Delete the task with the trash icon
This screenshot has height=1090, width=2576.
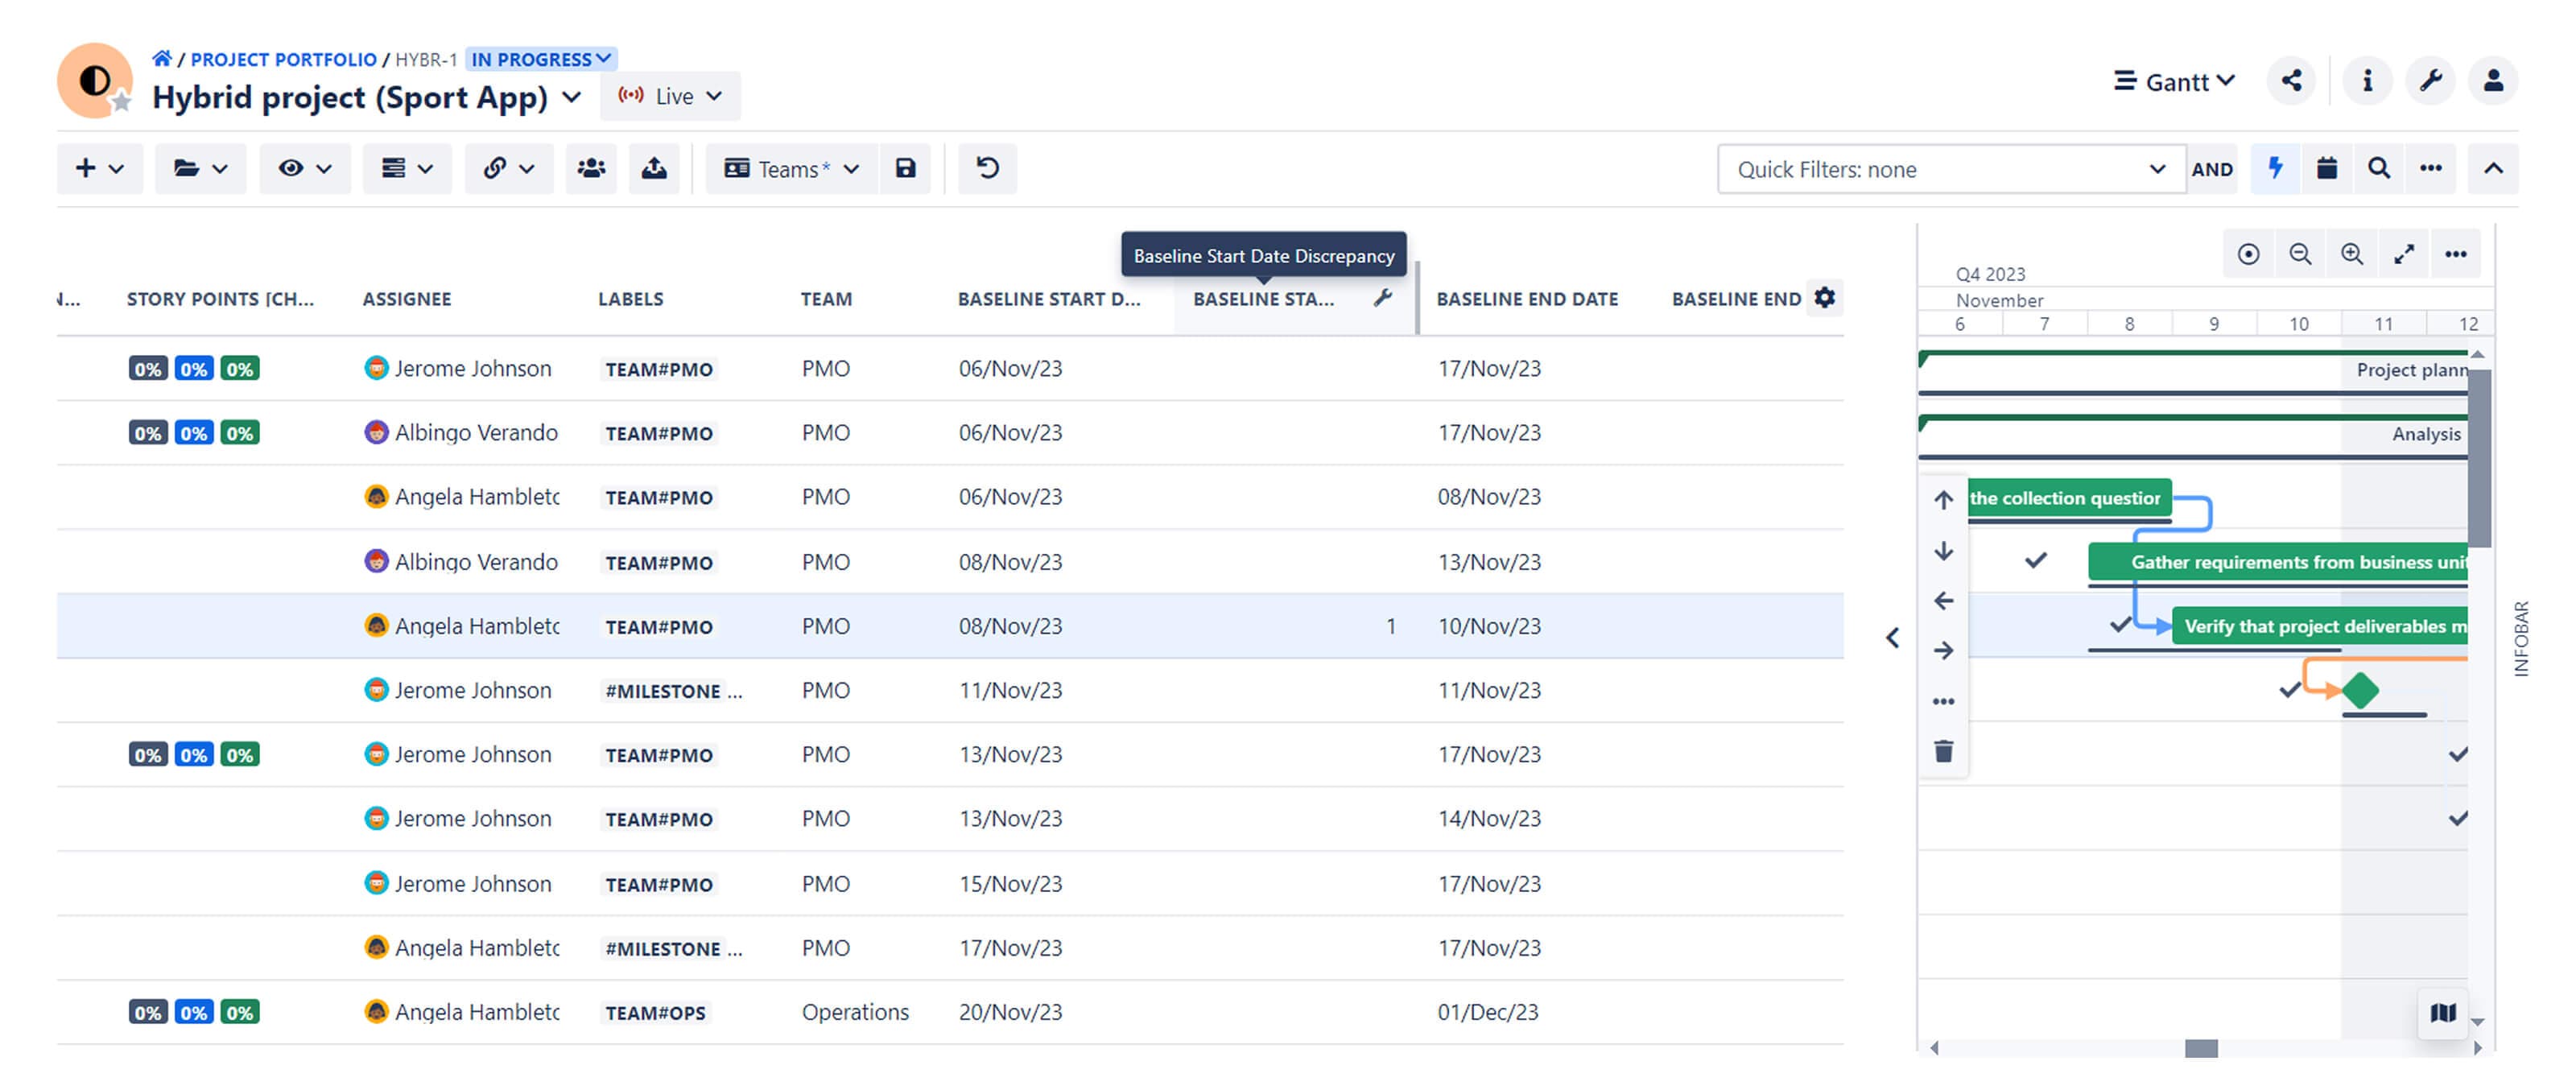[x=1943, y=752]
